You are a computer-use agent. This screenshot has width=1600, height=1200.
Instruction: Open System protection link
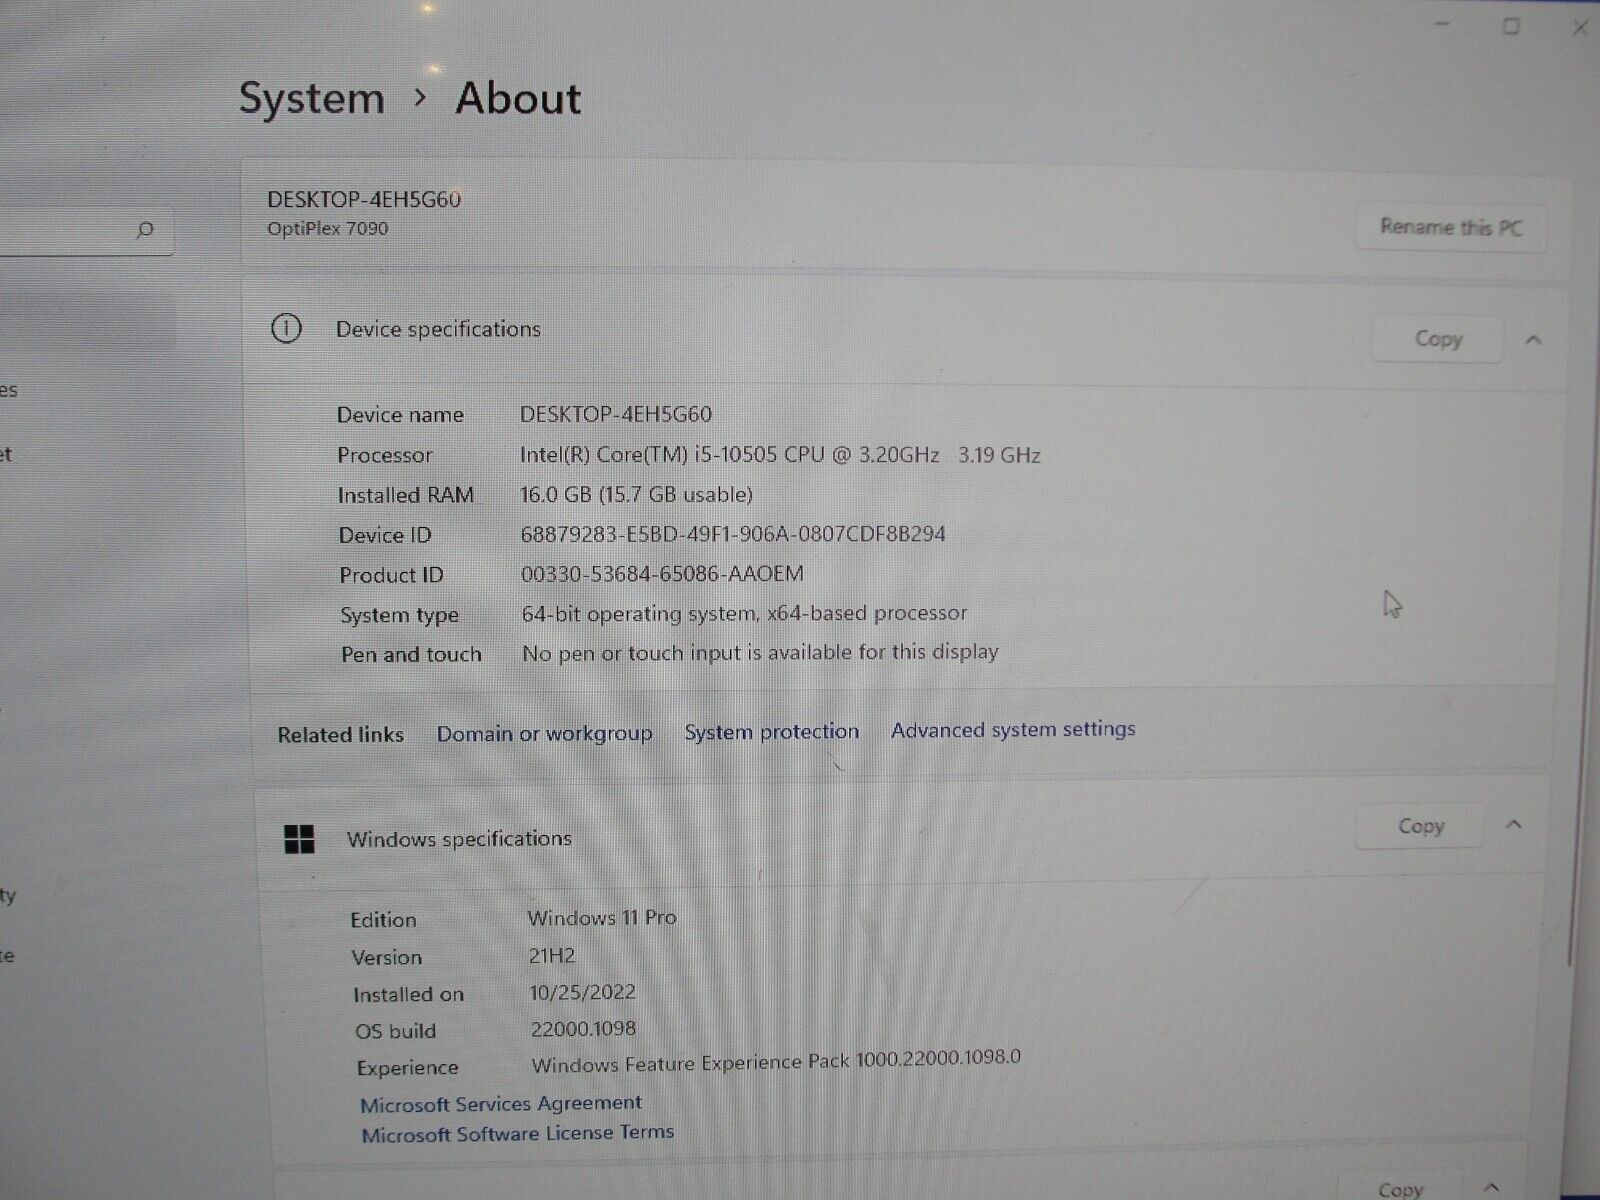point(771,732)
